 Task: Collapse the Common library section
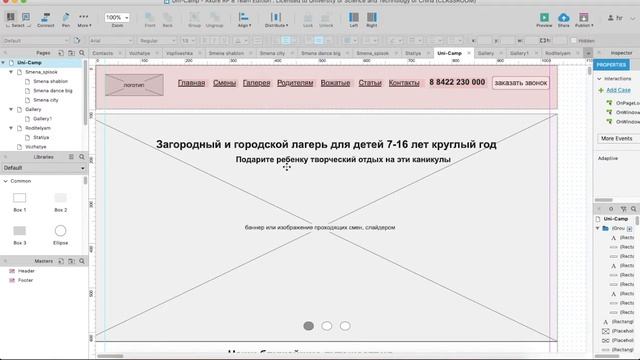[5, 181]
